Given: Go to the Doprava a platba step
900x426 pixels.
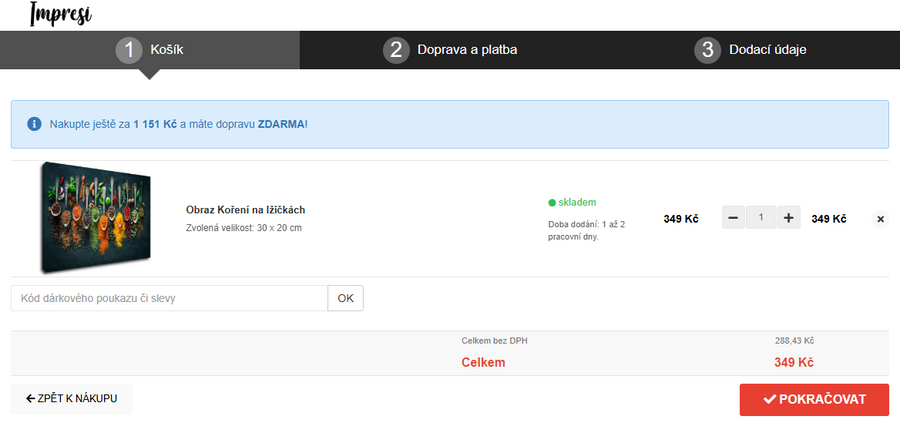Looking at the screenshot, I should click(x=467, y=50).
